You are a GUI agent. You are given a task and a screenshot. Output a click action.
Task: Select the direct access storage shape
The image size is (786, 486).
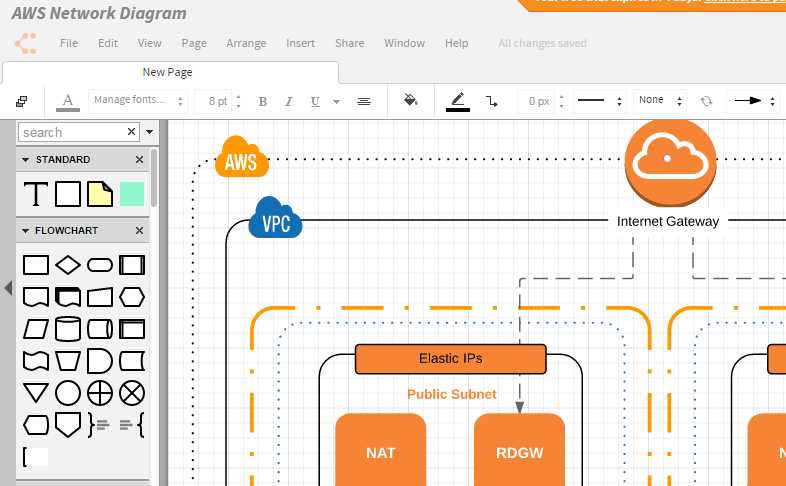(x=100, y=329)
